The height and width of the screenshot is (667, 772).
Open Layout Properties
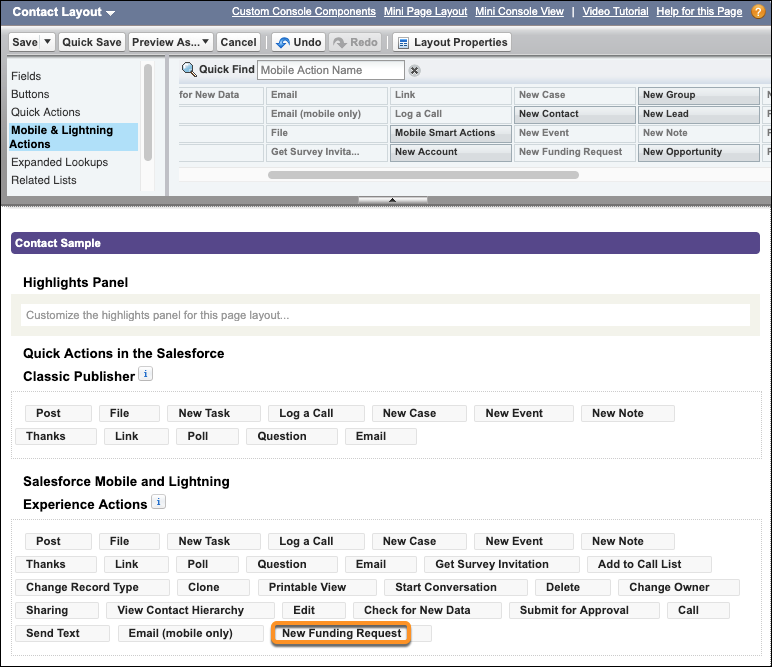click(x=451, y=43)
